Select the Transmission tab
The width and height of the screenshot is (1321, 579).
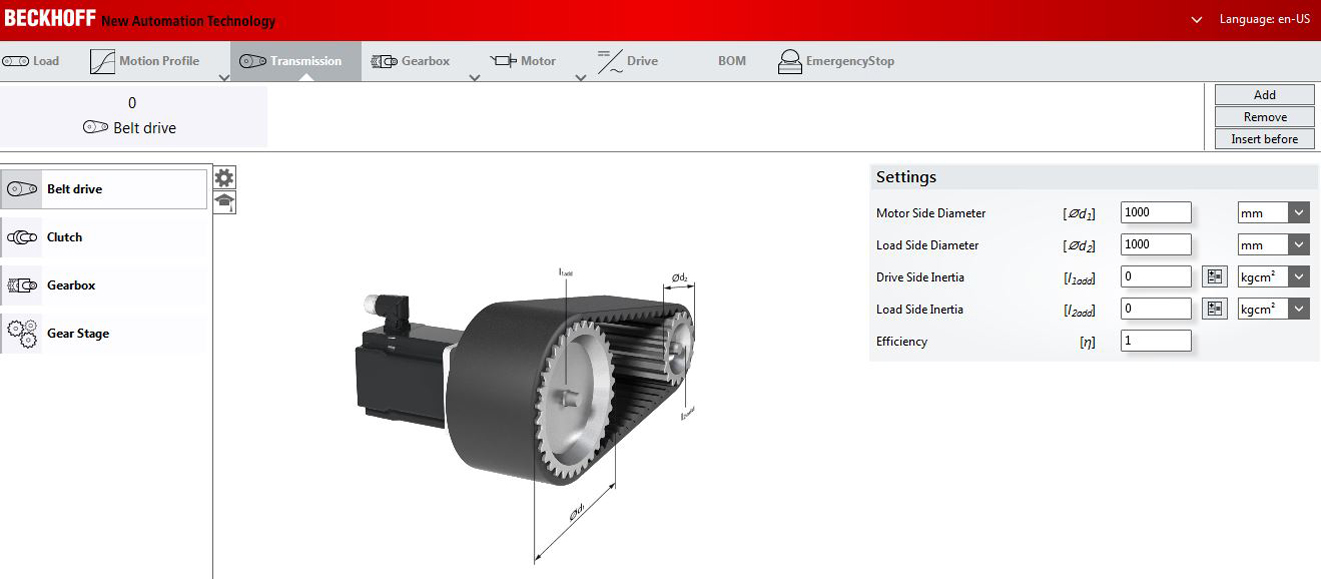click(295, 61)
